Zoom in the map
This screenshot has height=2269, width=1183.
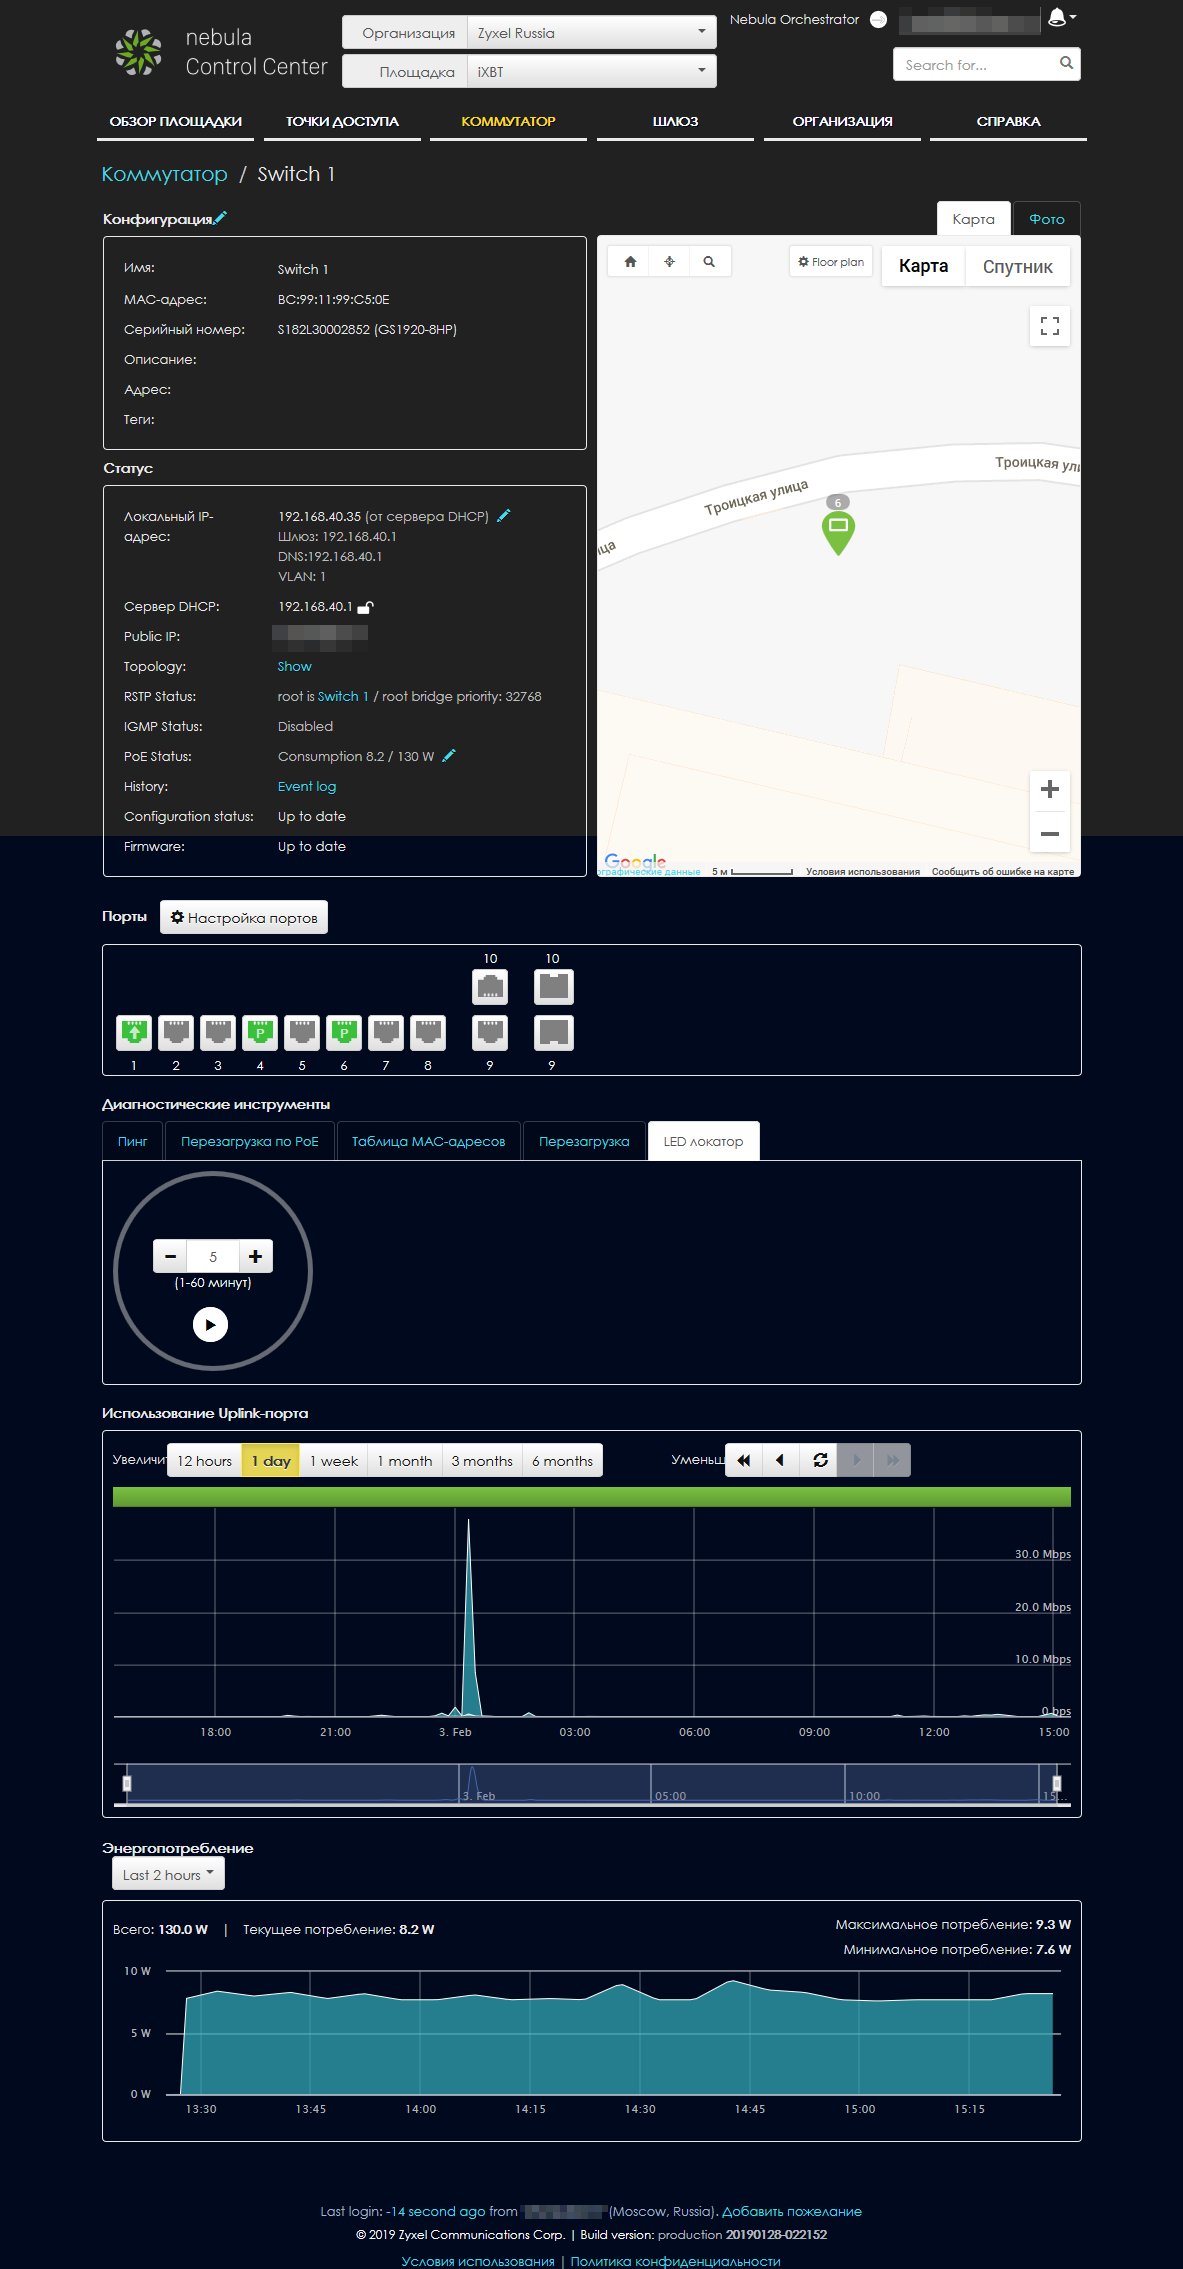(1050, 789)
